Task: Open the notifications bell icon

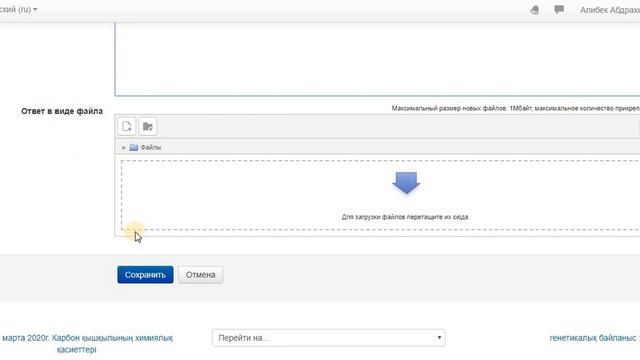Action: click(534, 10)
